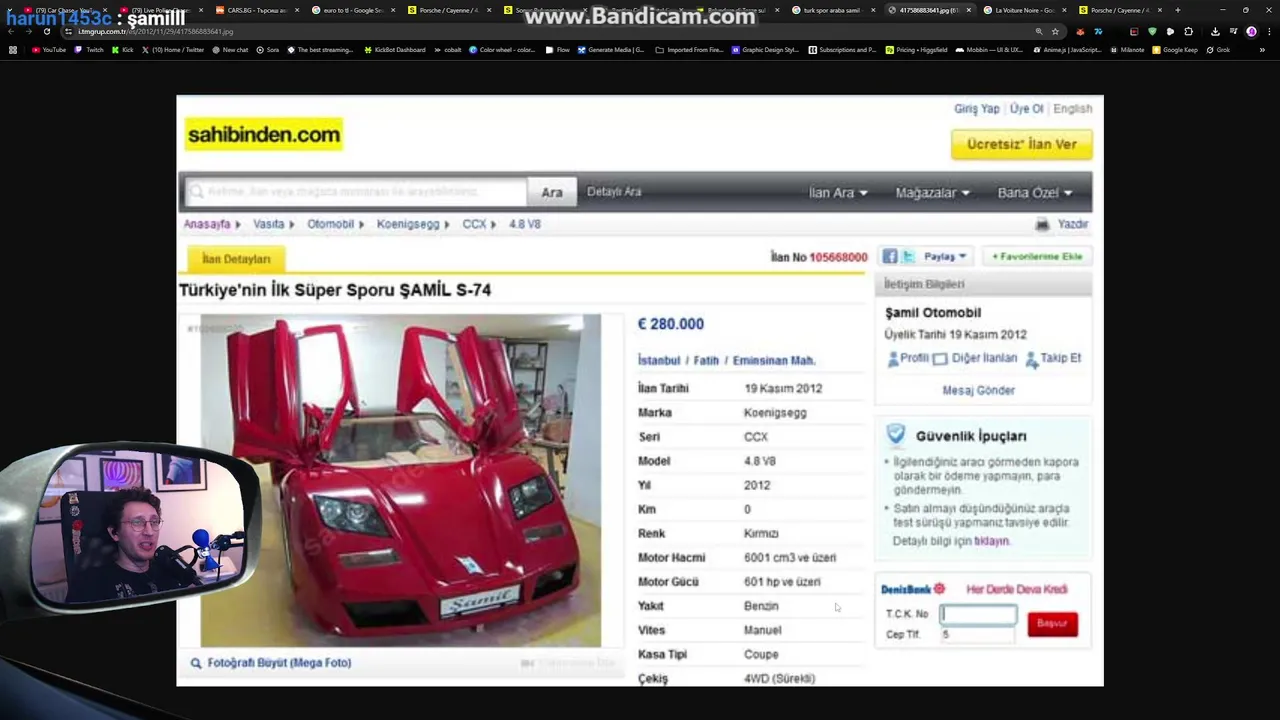Click the Favorilerime Ekle button
1280x720 pixels.
pos(1037,257)
